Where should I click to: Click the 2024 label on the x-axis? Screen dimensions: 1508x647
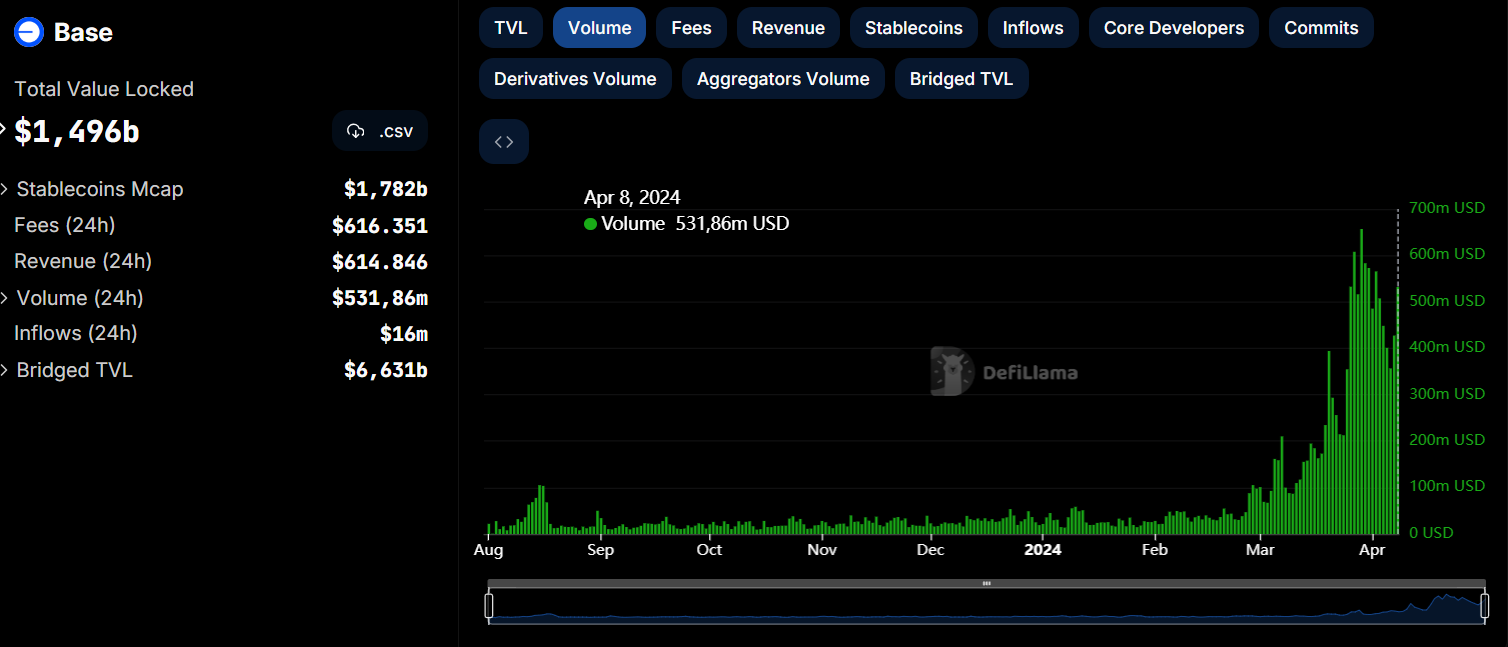coord(1043,550)
